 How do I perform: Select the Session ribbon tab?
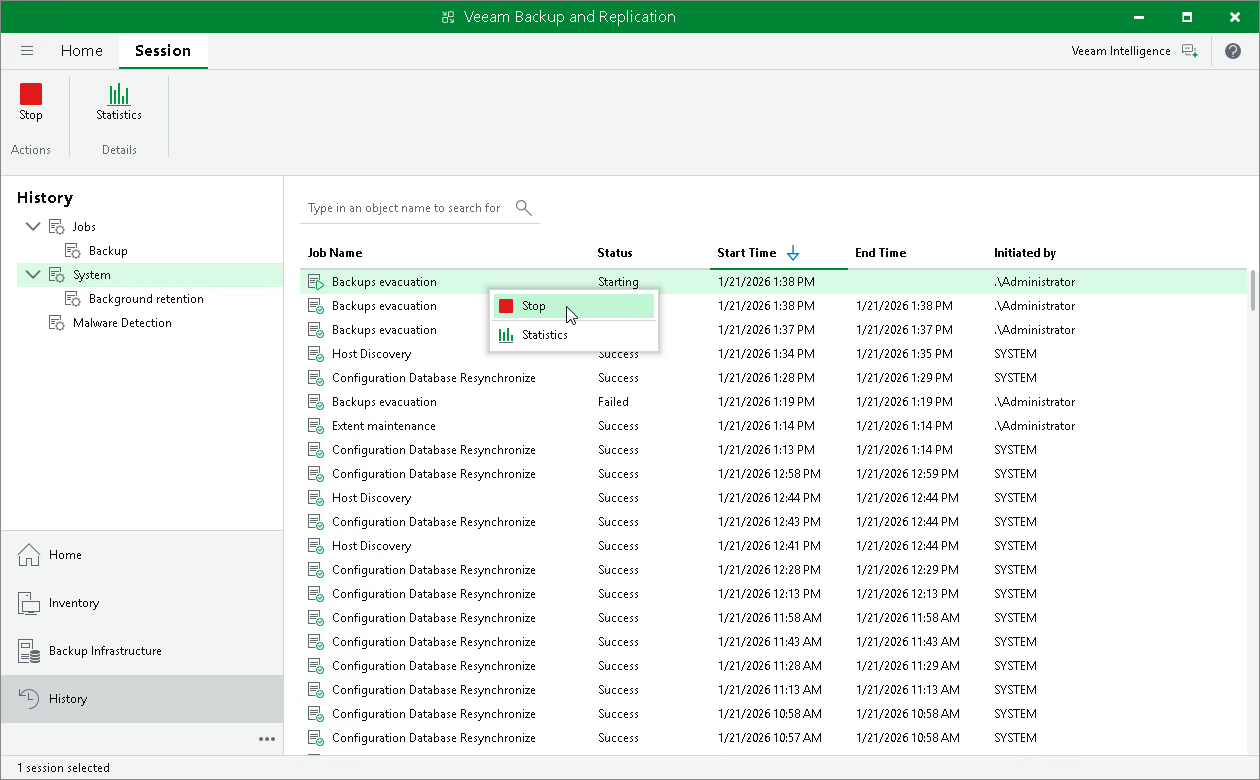tap(163, 51)
